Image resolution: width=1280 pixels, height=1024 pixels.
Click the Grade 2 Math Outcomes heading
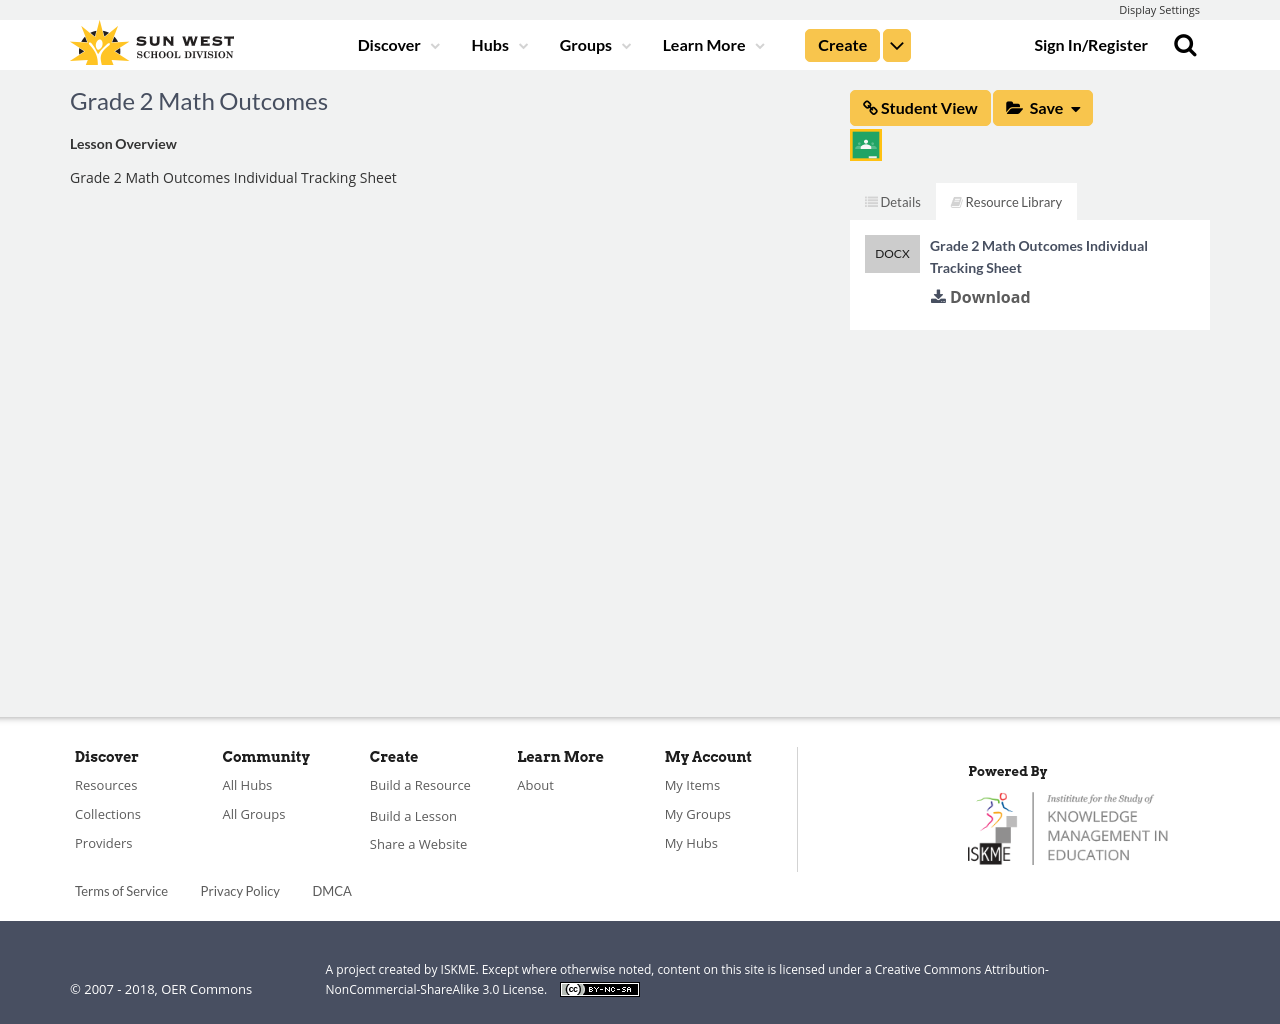199,102
